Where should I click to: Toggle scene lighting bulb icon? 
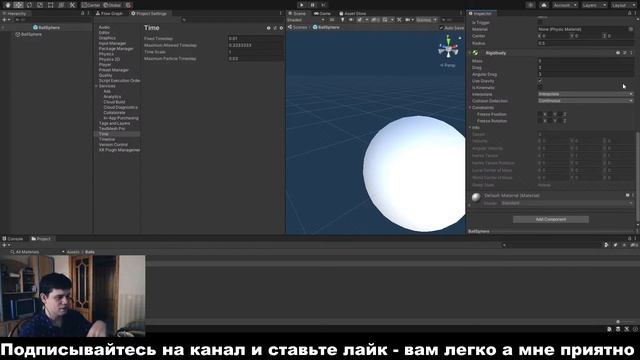(x=342, y=20)
